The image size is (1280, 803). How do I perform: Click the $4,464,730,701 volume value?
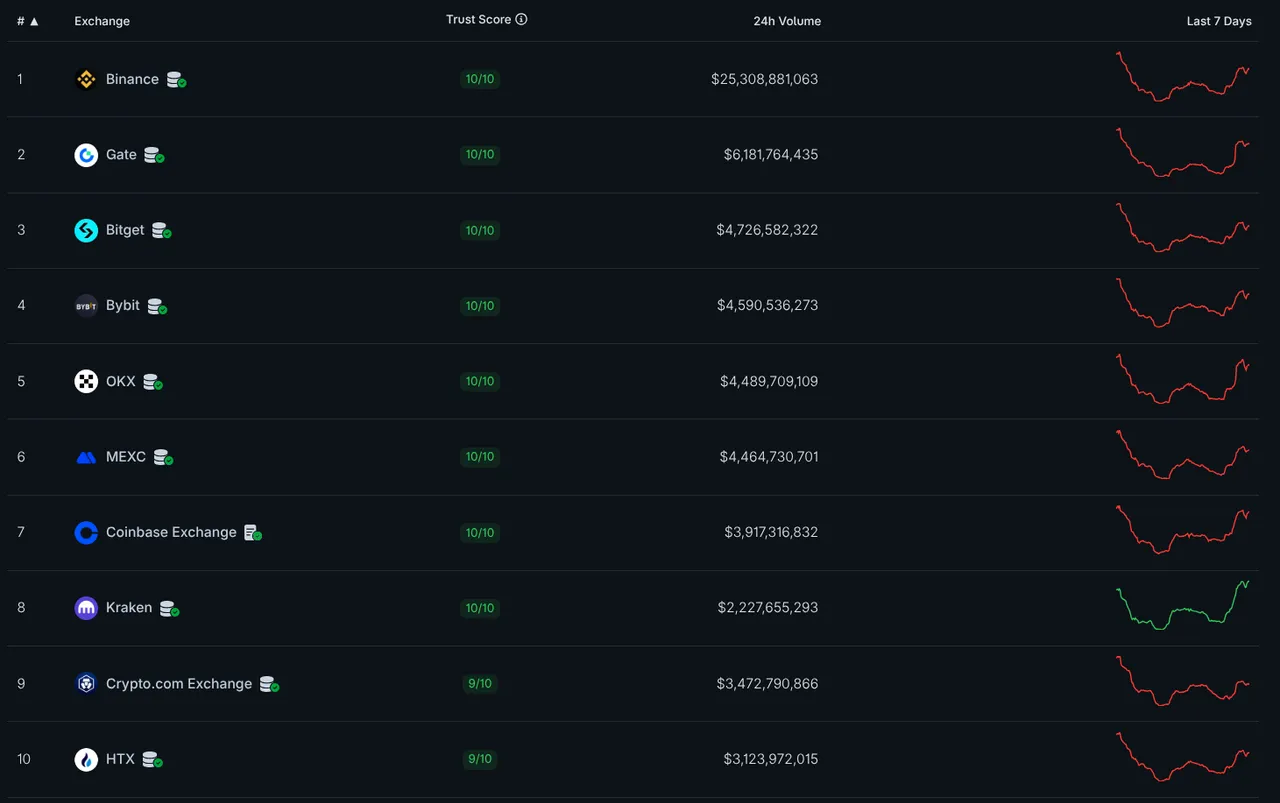tap(768, 457)
